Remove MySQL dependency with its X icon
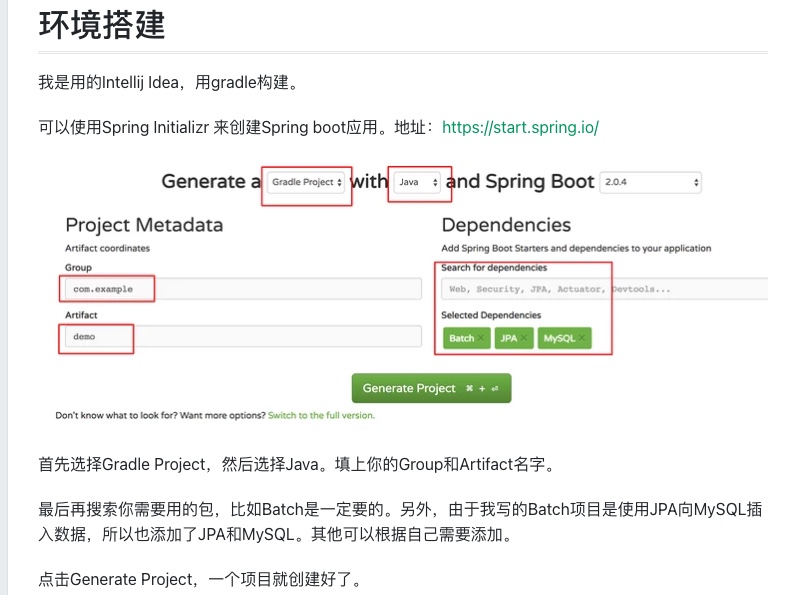 tap(581, 339)
